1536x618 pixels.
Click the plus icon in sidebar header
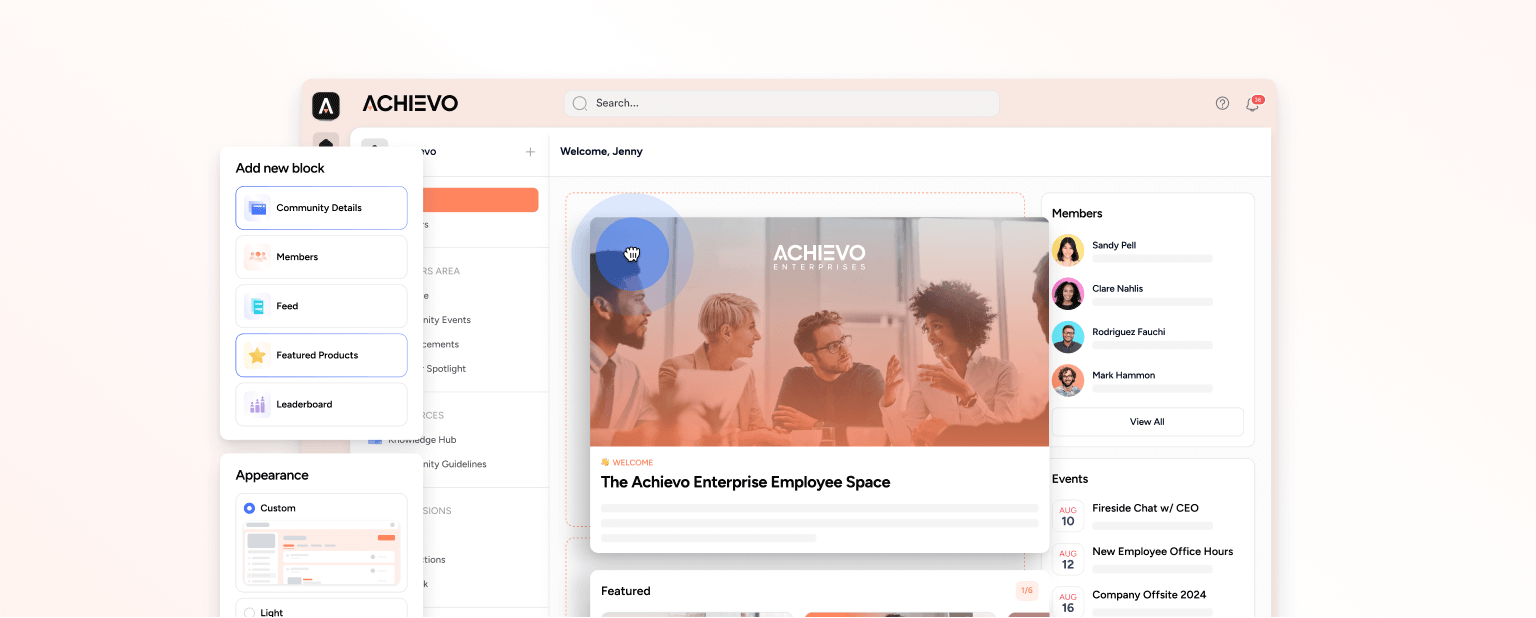click(x=530, y=152)
